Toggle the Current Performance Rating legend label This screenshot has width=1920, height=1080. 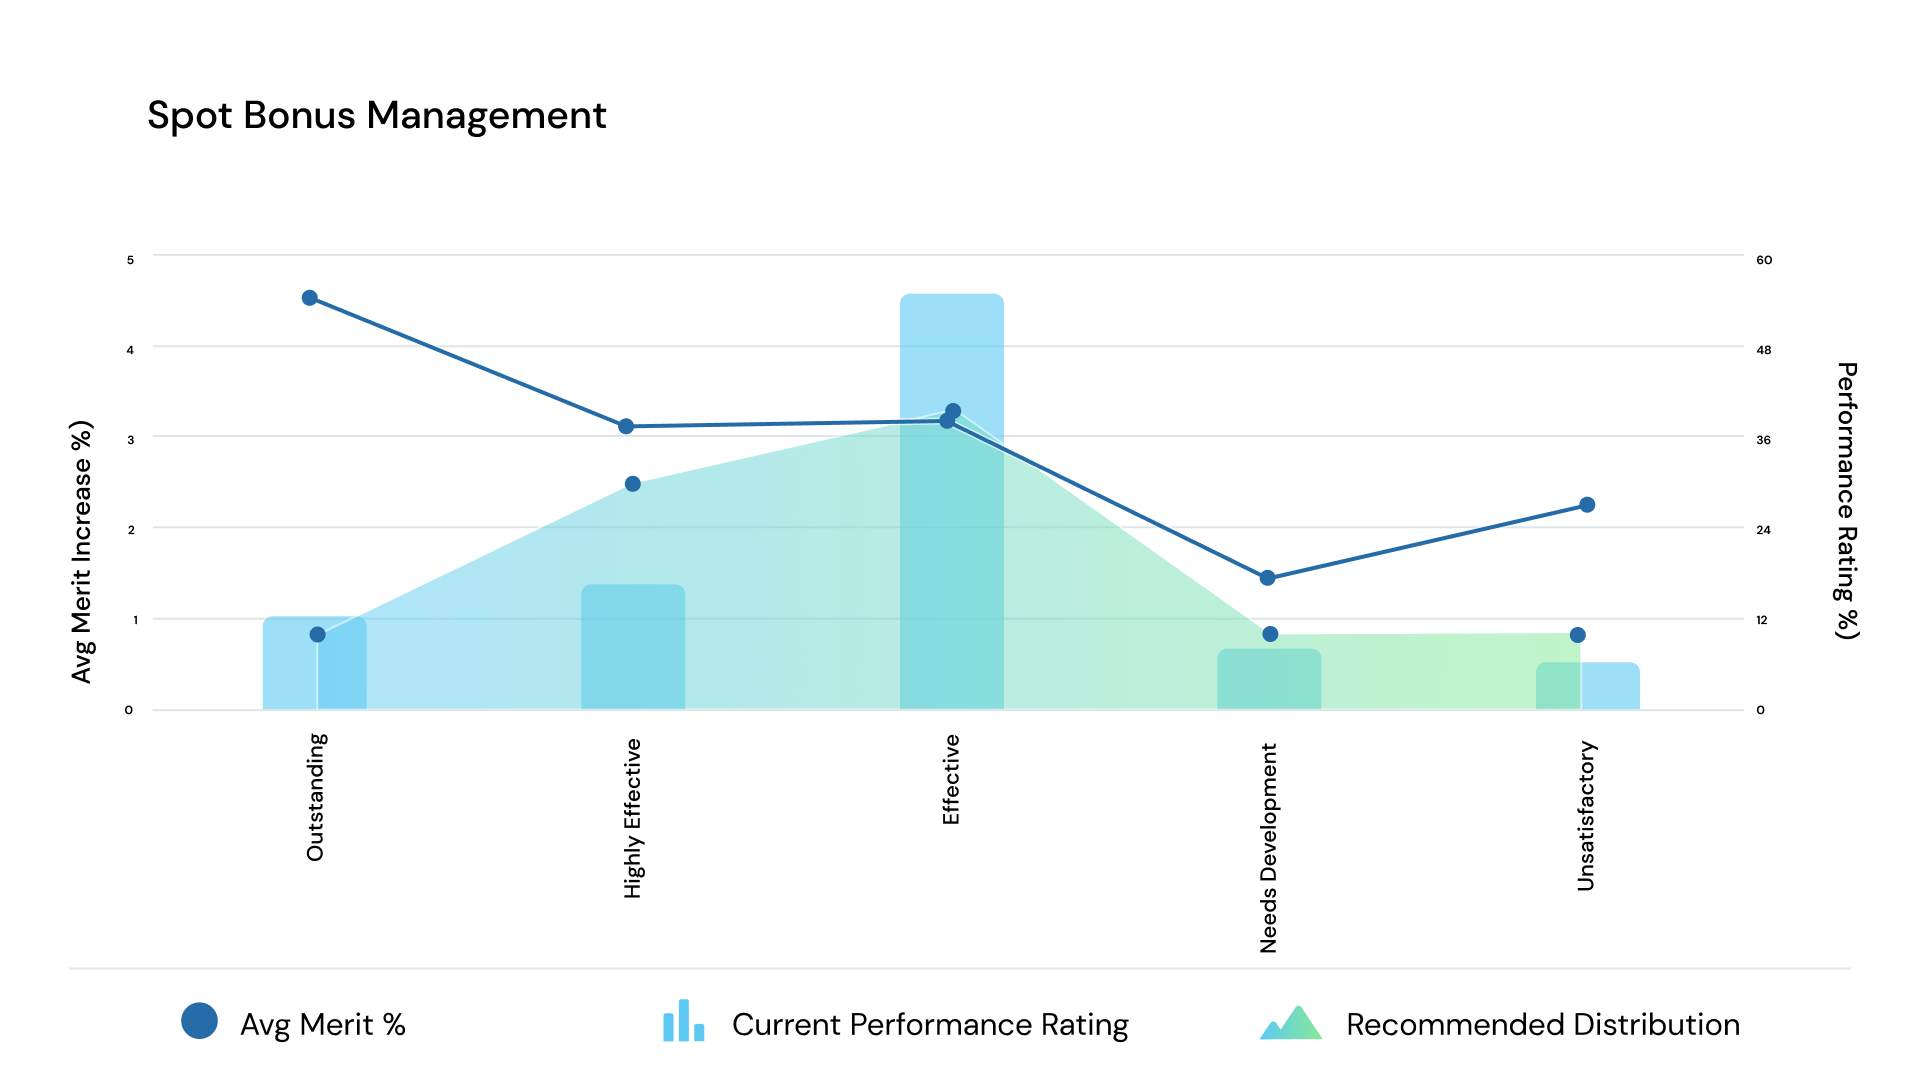(930, 1025)
